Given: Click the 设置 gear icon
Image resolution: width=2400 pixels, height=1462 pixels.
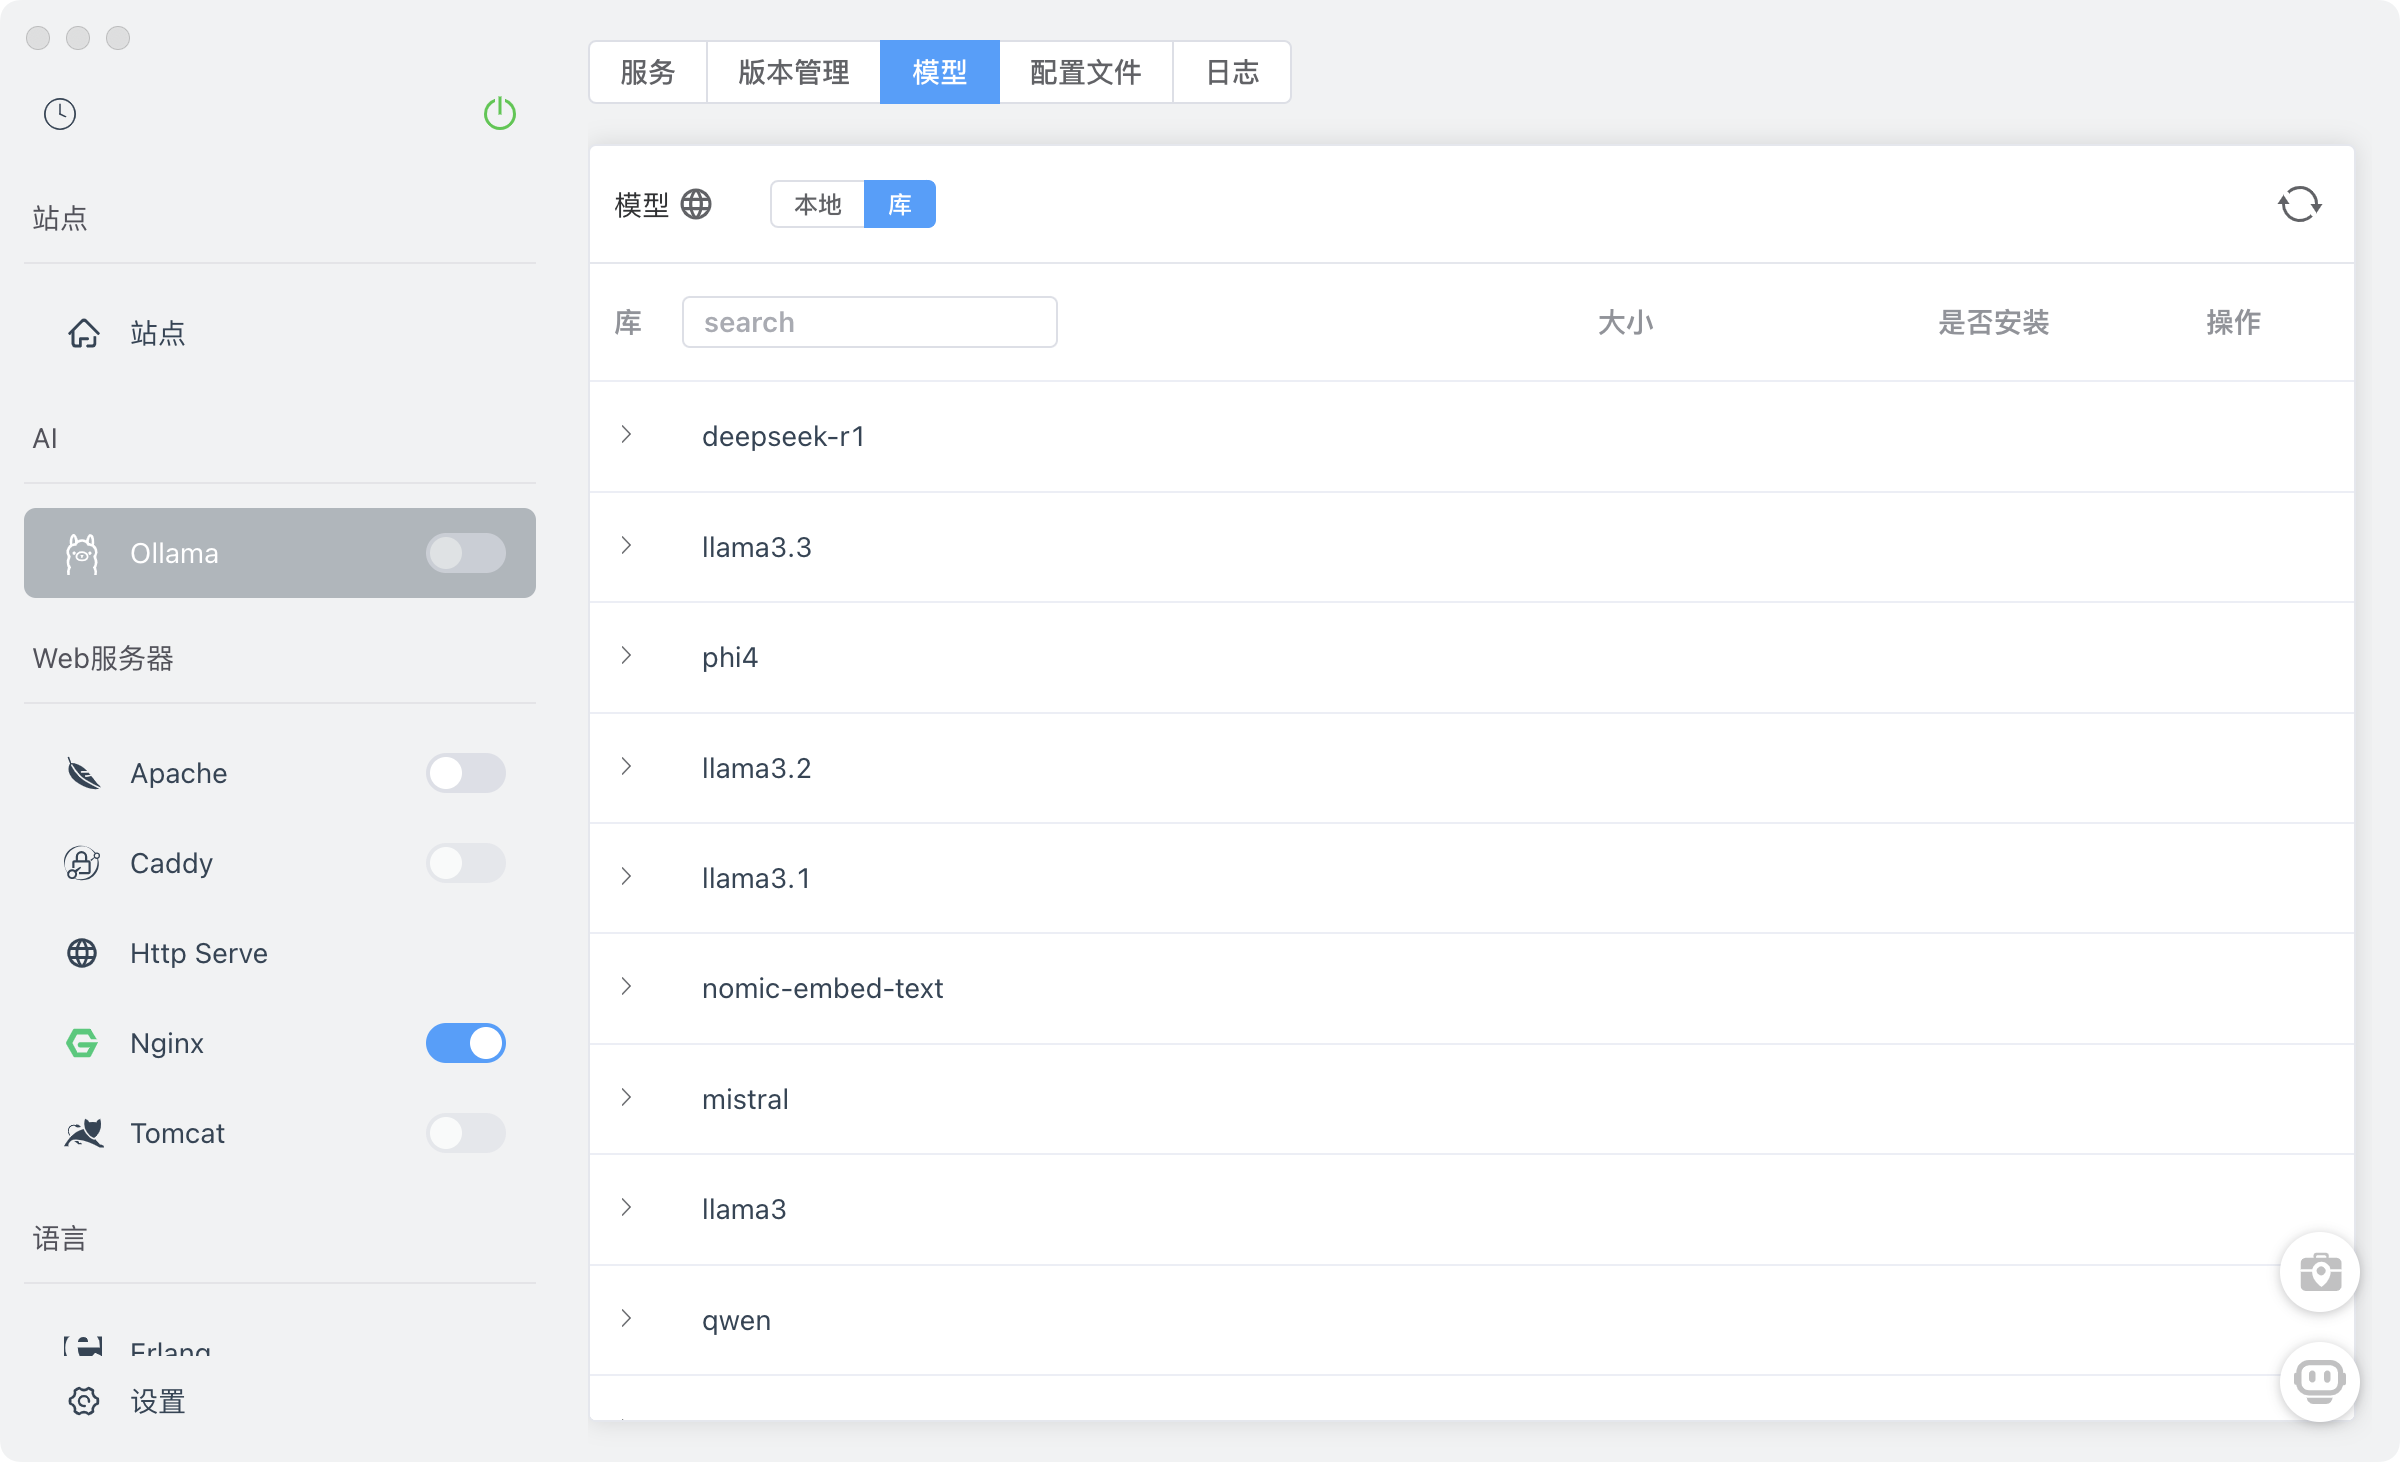Looking at the screenshot, I should pyautogui.click(x=84, y=1401).
